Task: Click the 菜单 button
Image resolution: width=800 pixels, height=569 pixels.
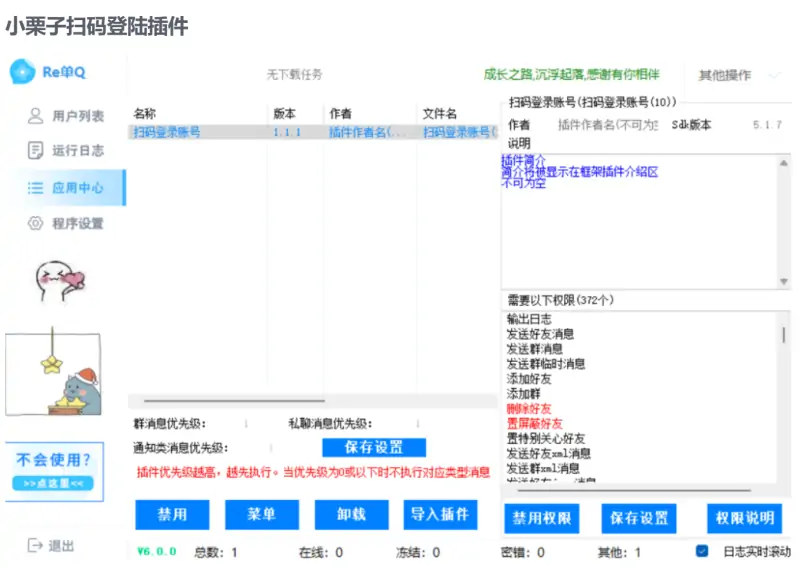Action: click(262, 514)
